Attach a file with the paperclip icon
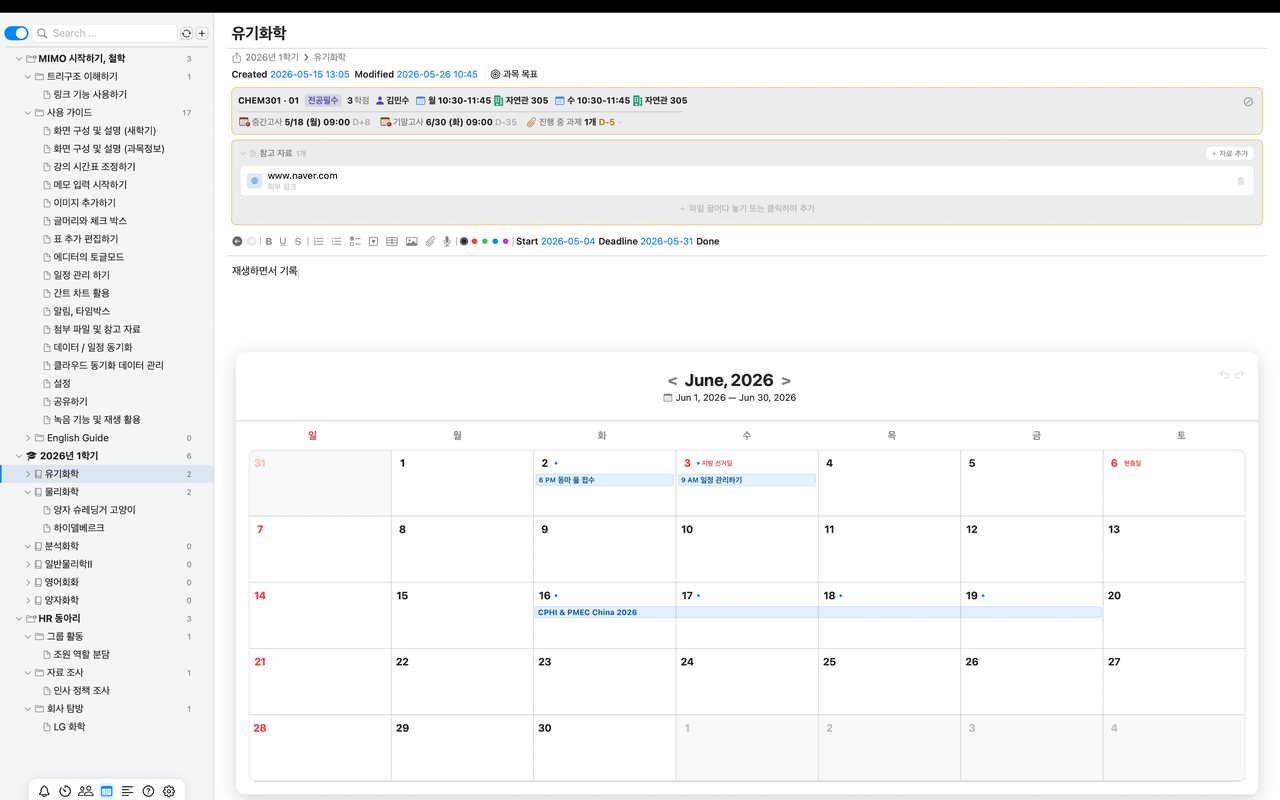The height and width of the screenshot is (800, 1280). (x=430, y=241)
